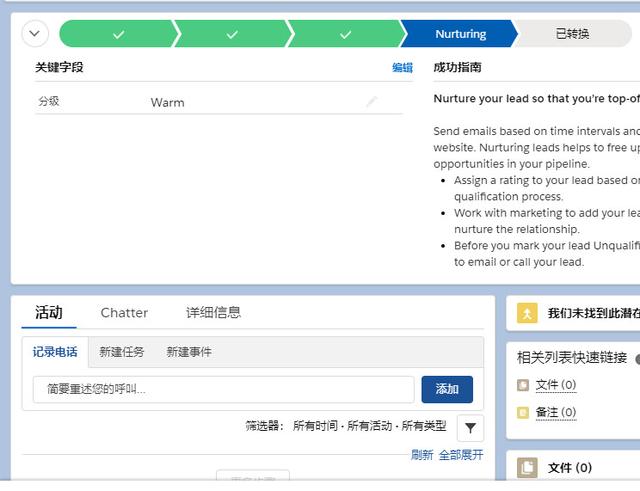
Task: Click the first completed checkmark stage
Action: click(118, 34)
